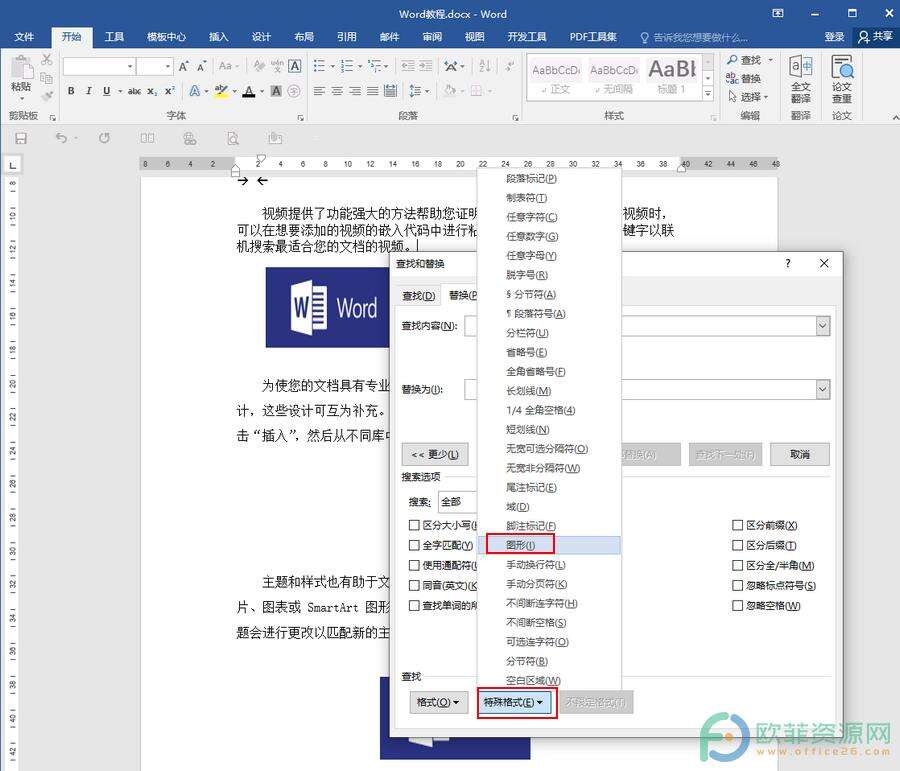
Task: Open the File ribbon tab
Action: point(24,37)
